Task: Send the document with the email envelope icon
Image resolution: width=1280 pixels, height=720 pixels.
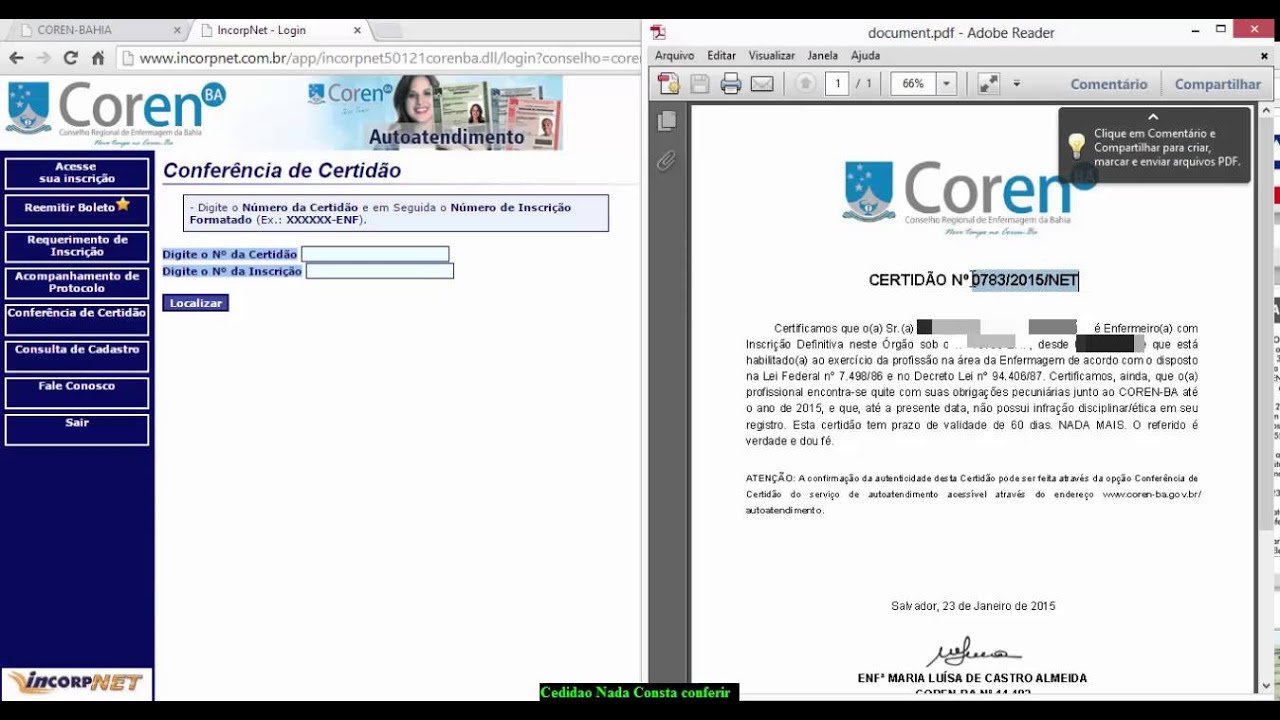Action: click(x=762, y=84)
